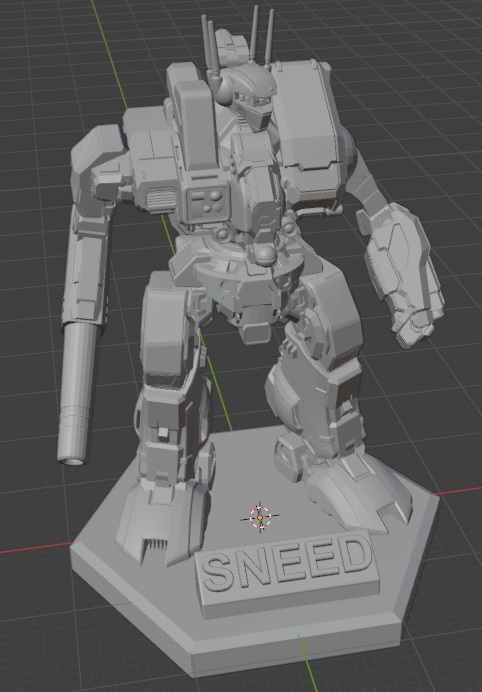The width and height of the screenshot is (482, 692).
Task: Click the muzzle opening of the cannon
Action: tap(72, 461)
